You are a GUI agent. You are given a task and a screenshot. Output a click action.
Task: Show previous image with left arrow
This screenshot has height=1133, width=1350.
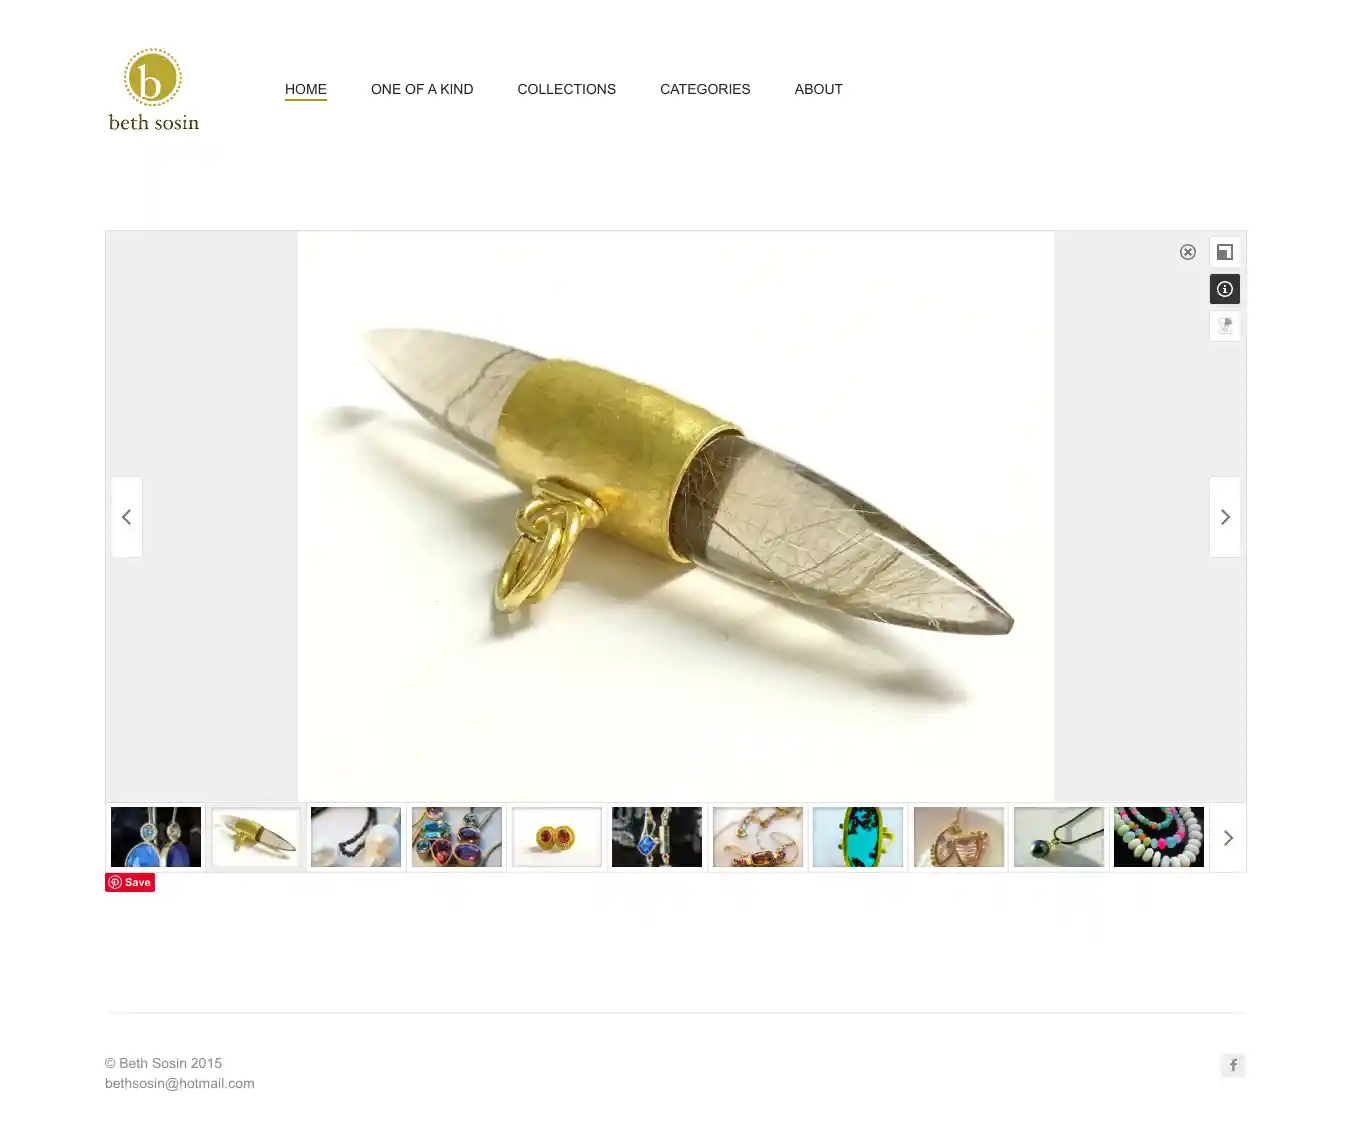[x=127, y=517]
